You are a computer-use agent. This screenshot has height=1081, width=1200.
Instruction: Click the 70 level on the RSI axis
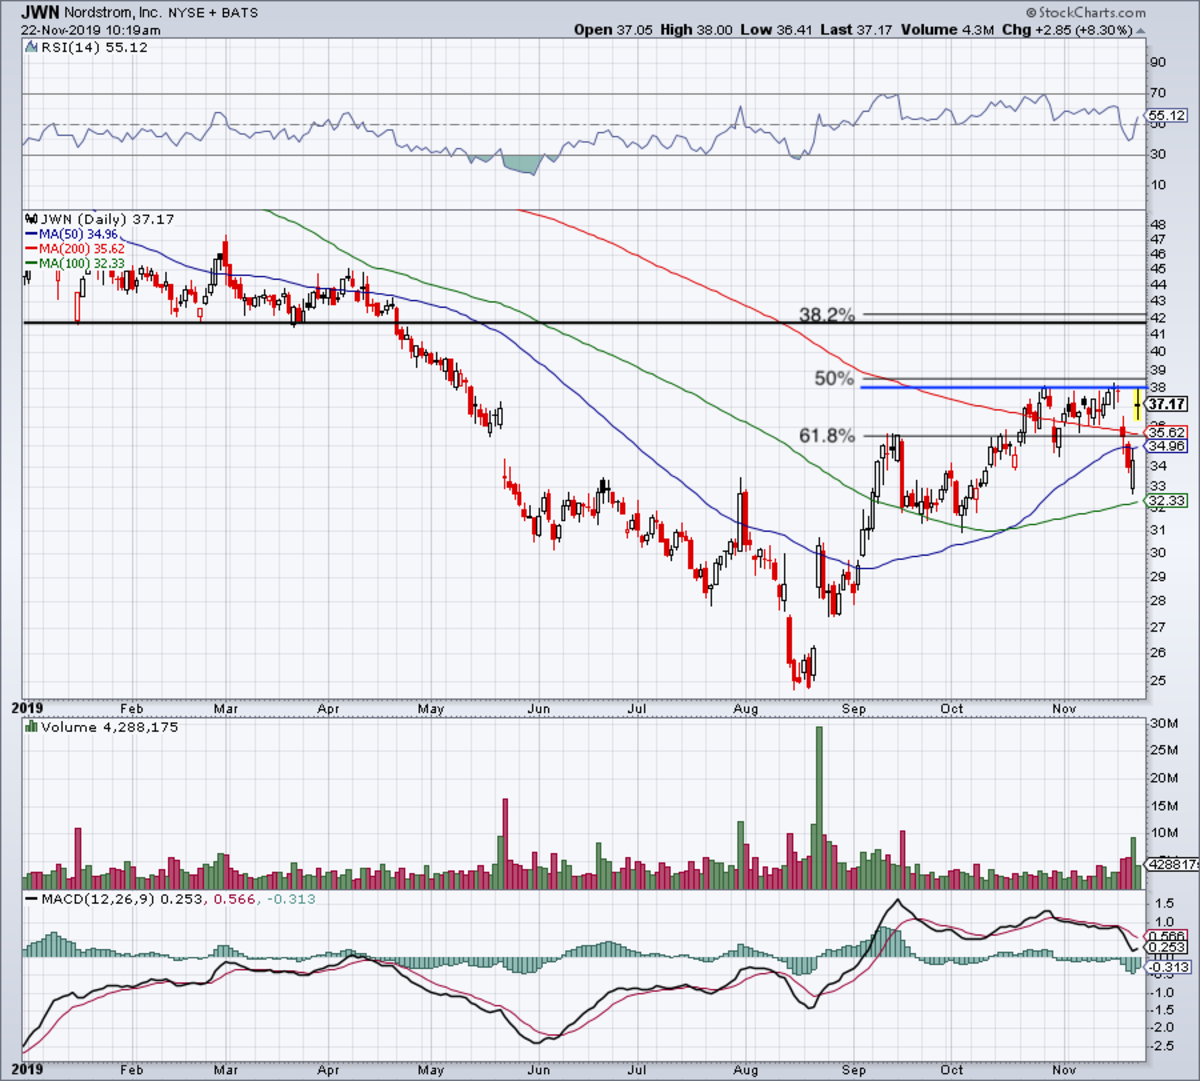point(1157,94)
